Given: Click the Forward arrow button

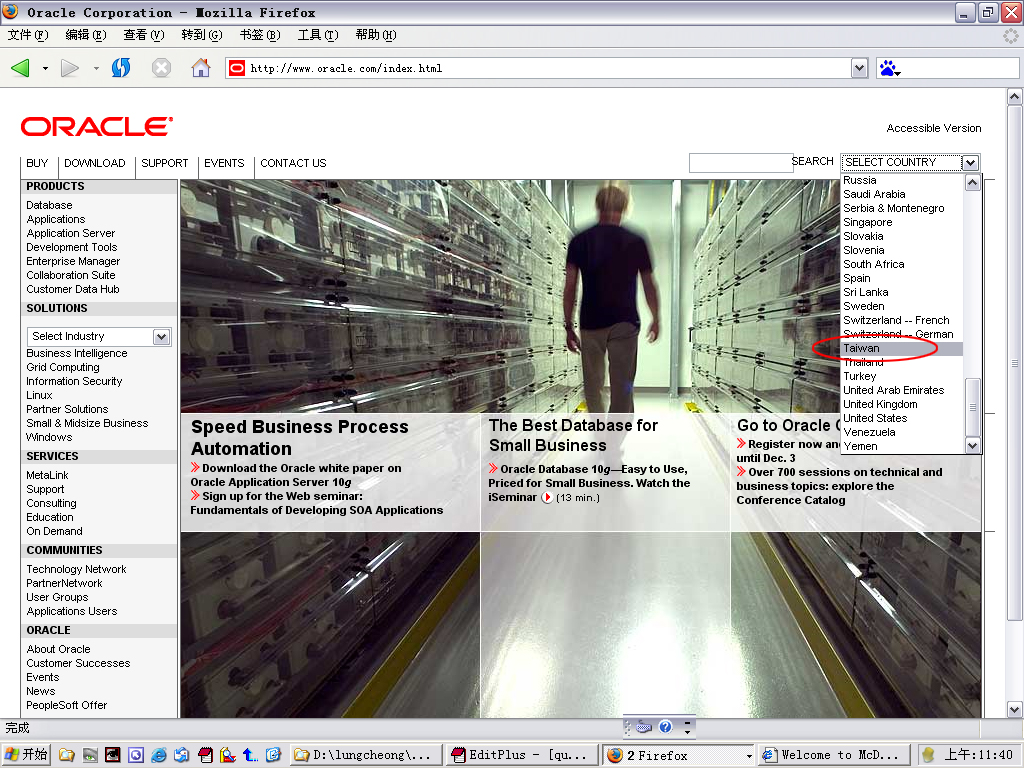Looking at the screenshot, I should [70, 68].
